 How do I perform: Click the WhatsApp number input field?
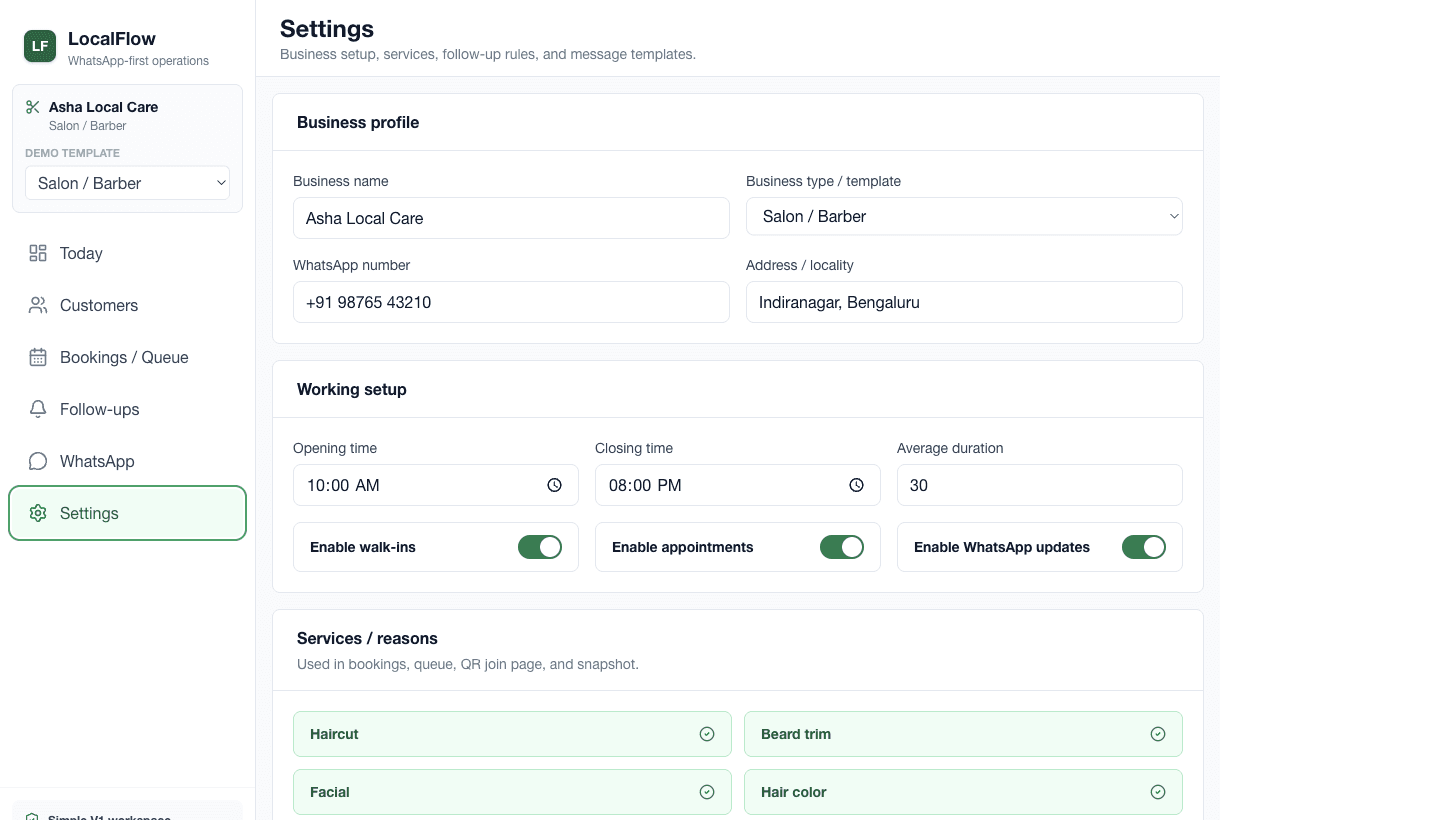(x=511, y=302)
